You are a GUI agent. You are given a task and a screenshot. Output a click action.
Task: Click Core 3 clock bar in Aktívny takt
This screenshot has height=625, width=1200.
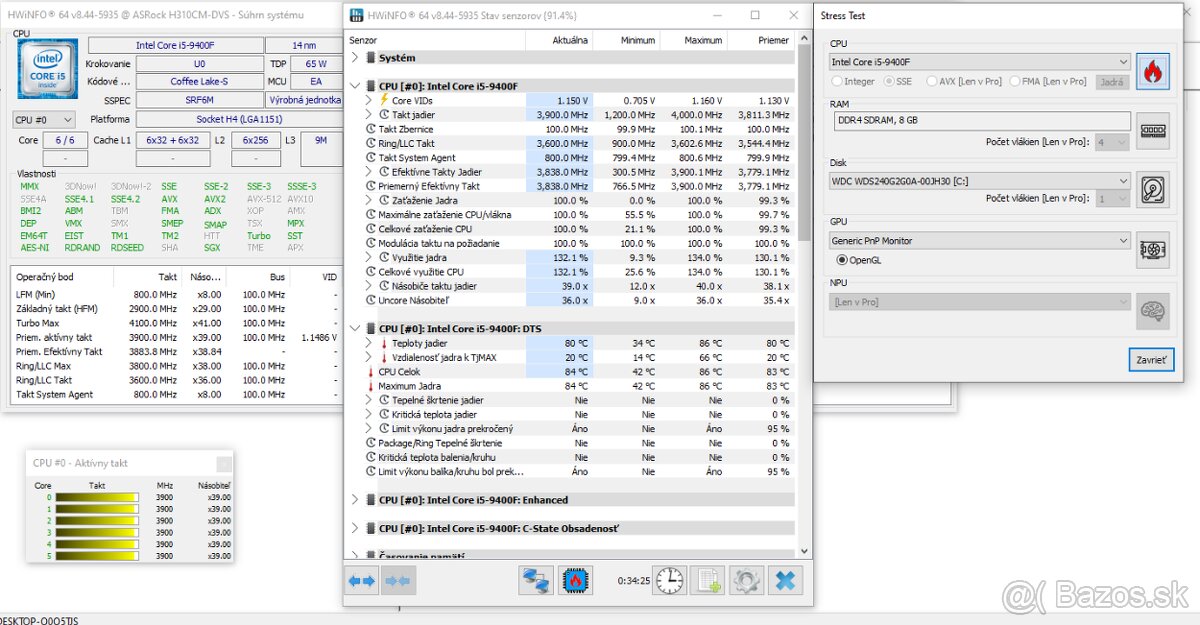pos(97,532)
